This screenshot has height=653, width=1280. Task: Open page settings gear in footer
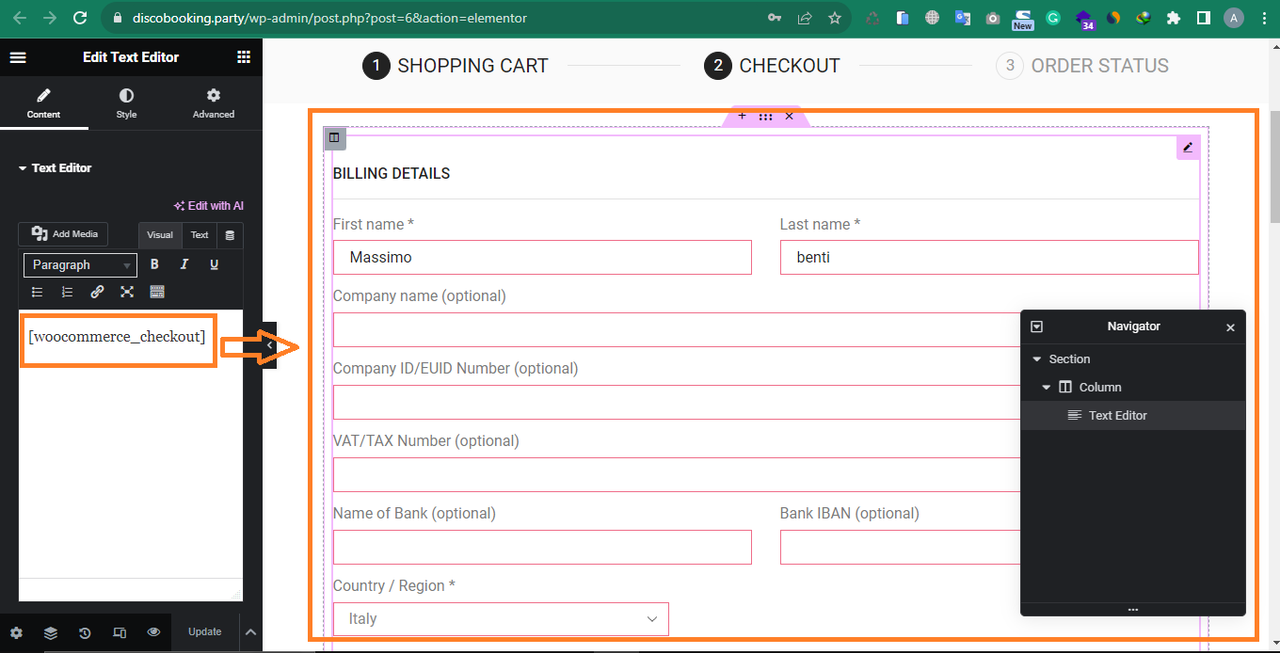pyautogui.click(x=16, y=632)
